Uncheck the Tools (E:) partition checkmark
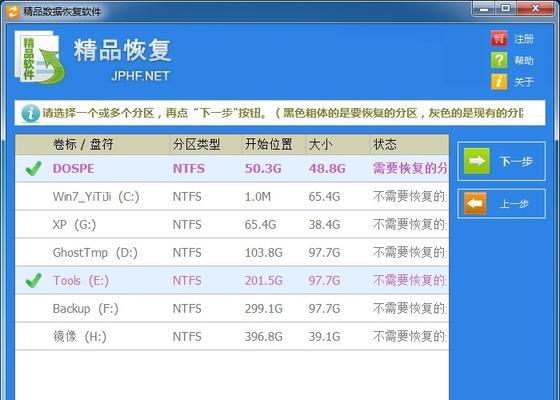Viewport: 560px width, 400px height. (34, 281)
